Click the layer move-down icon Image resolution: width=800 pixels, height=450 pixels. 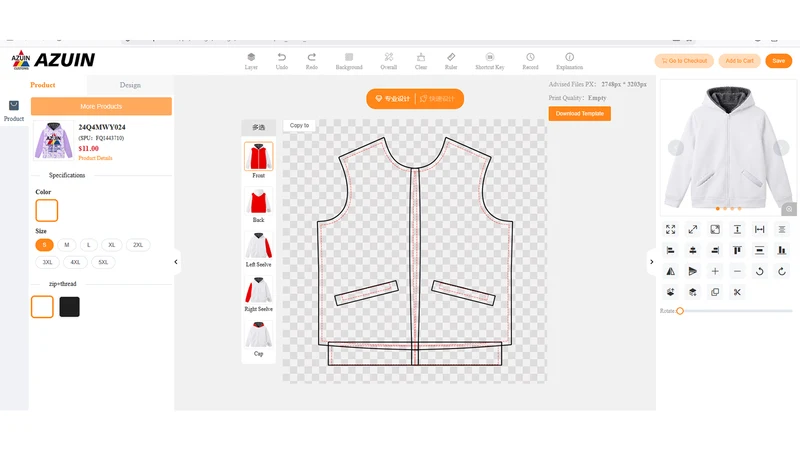[693, 292]
